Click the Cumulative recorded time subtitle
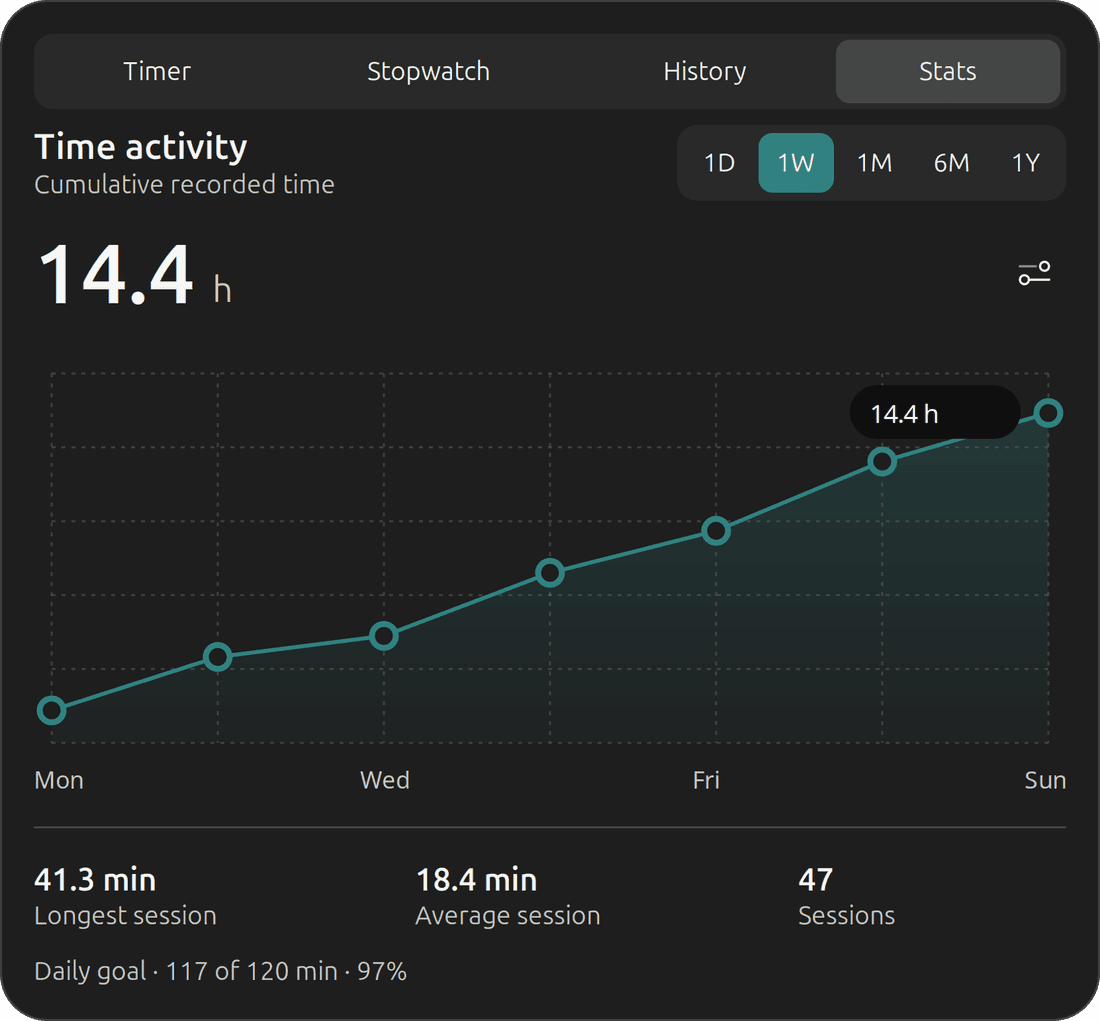 point(184,185)
